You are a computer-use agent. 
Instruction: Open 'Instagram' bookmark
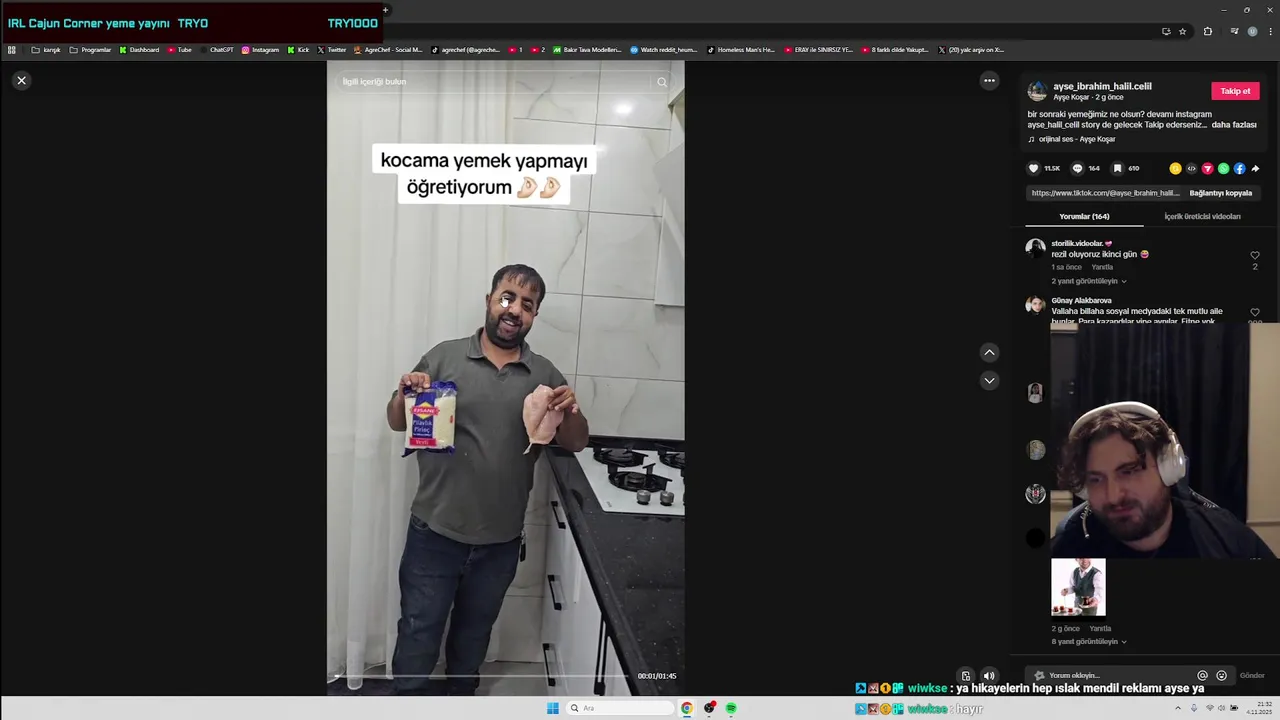click(x=260, y=50)
